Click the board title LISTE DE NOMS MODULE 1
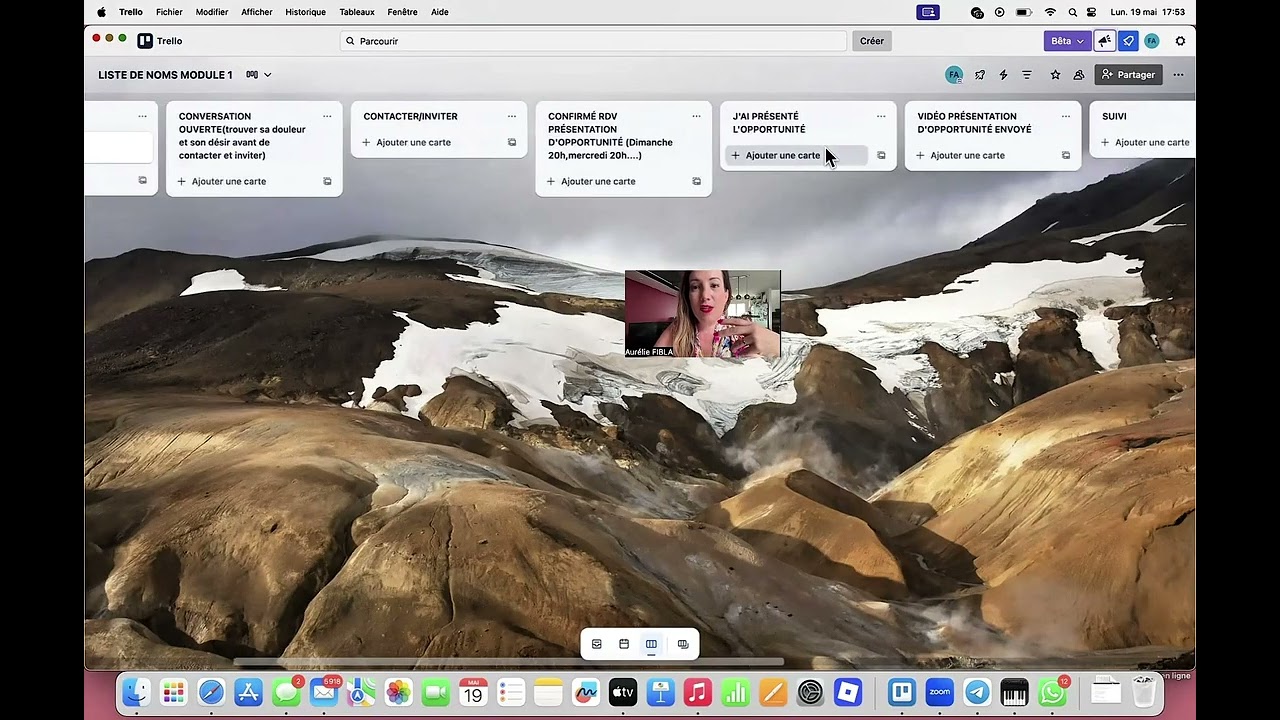Viewport: 1280px width, 720px height. [x=165, y=75]
